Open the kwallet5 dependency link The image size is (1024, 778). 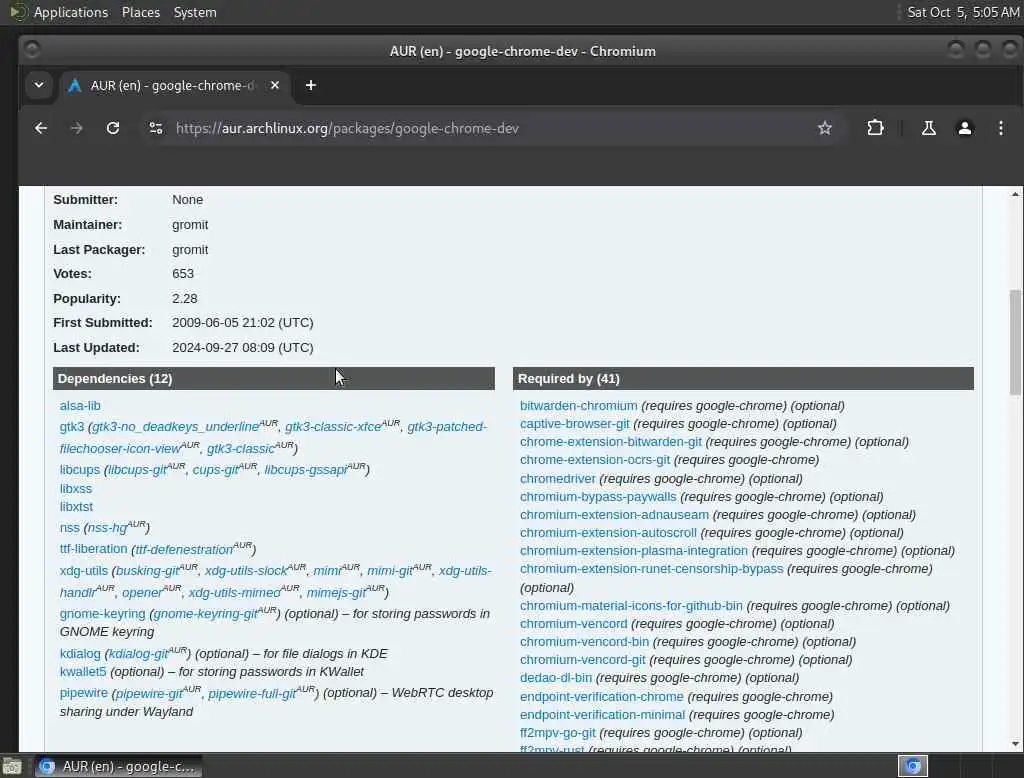(83, 672)
